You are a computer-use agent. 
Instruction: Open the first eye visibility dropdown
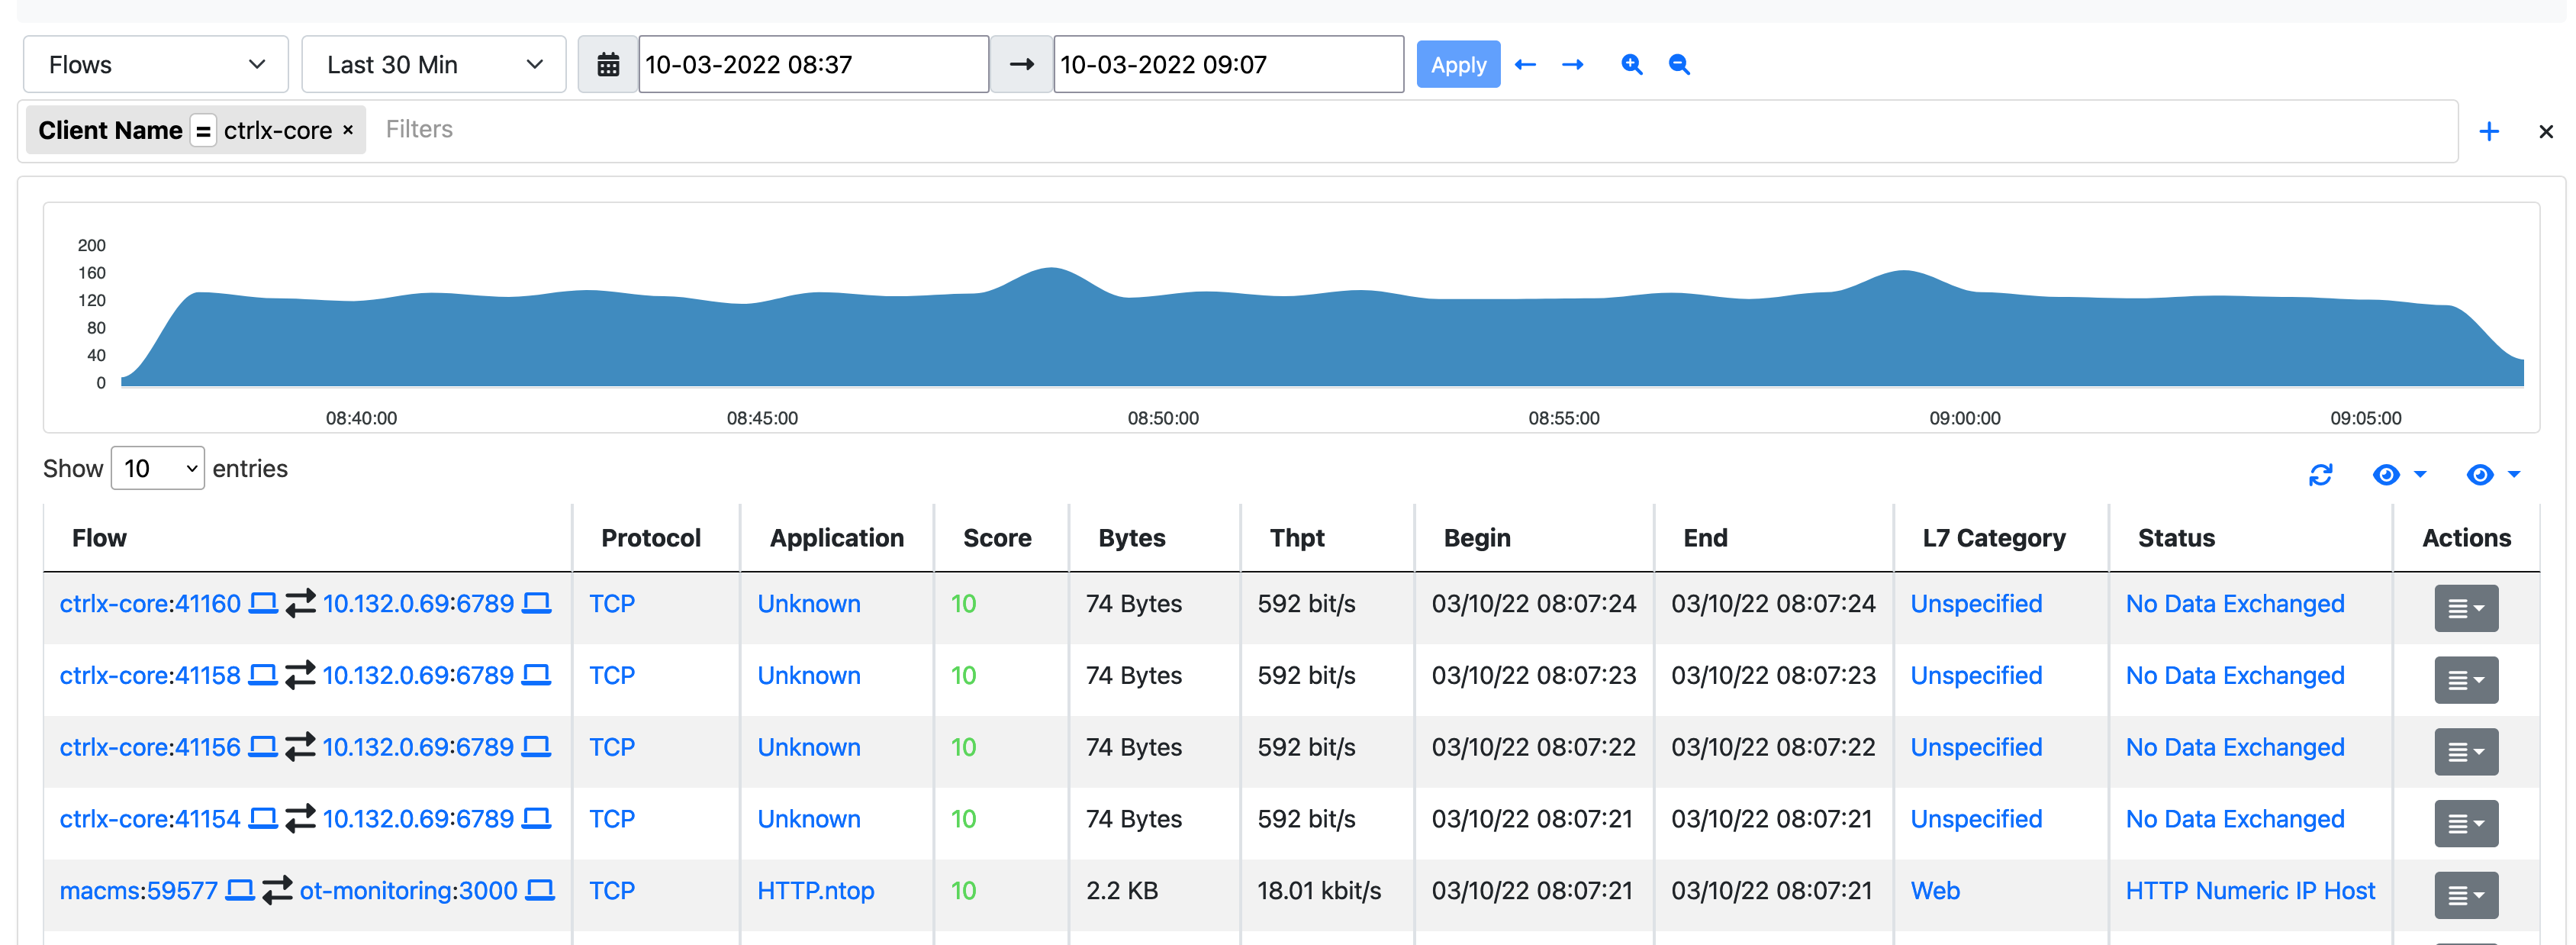tap(2399, 475)
